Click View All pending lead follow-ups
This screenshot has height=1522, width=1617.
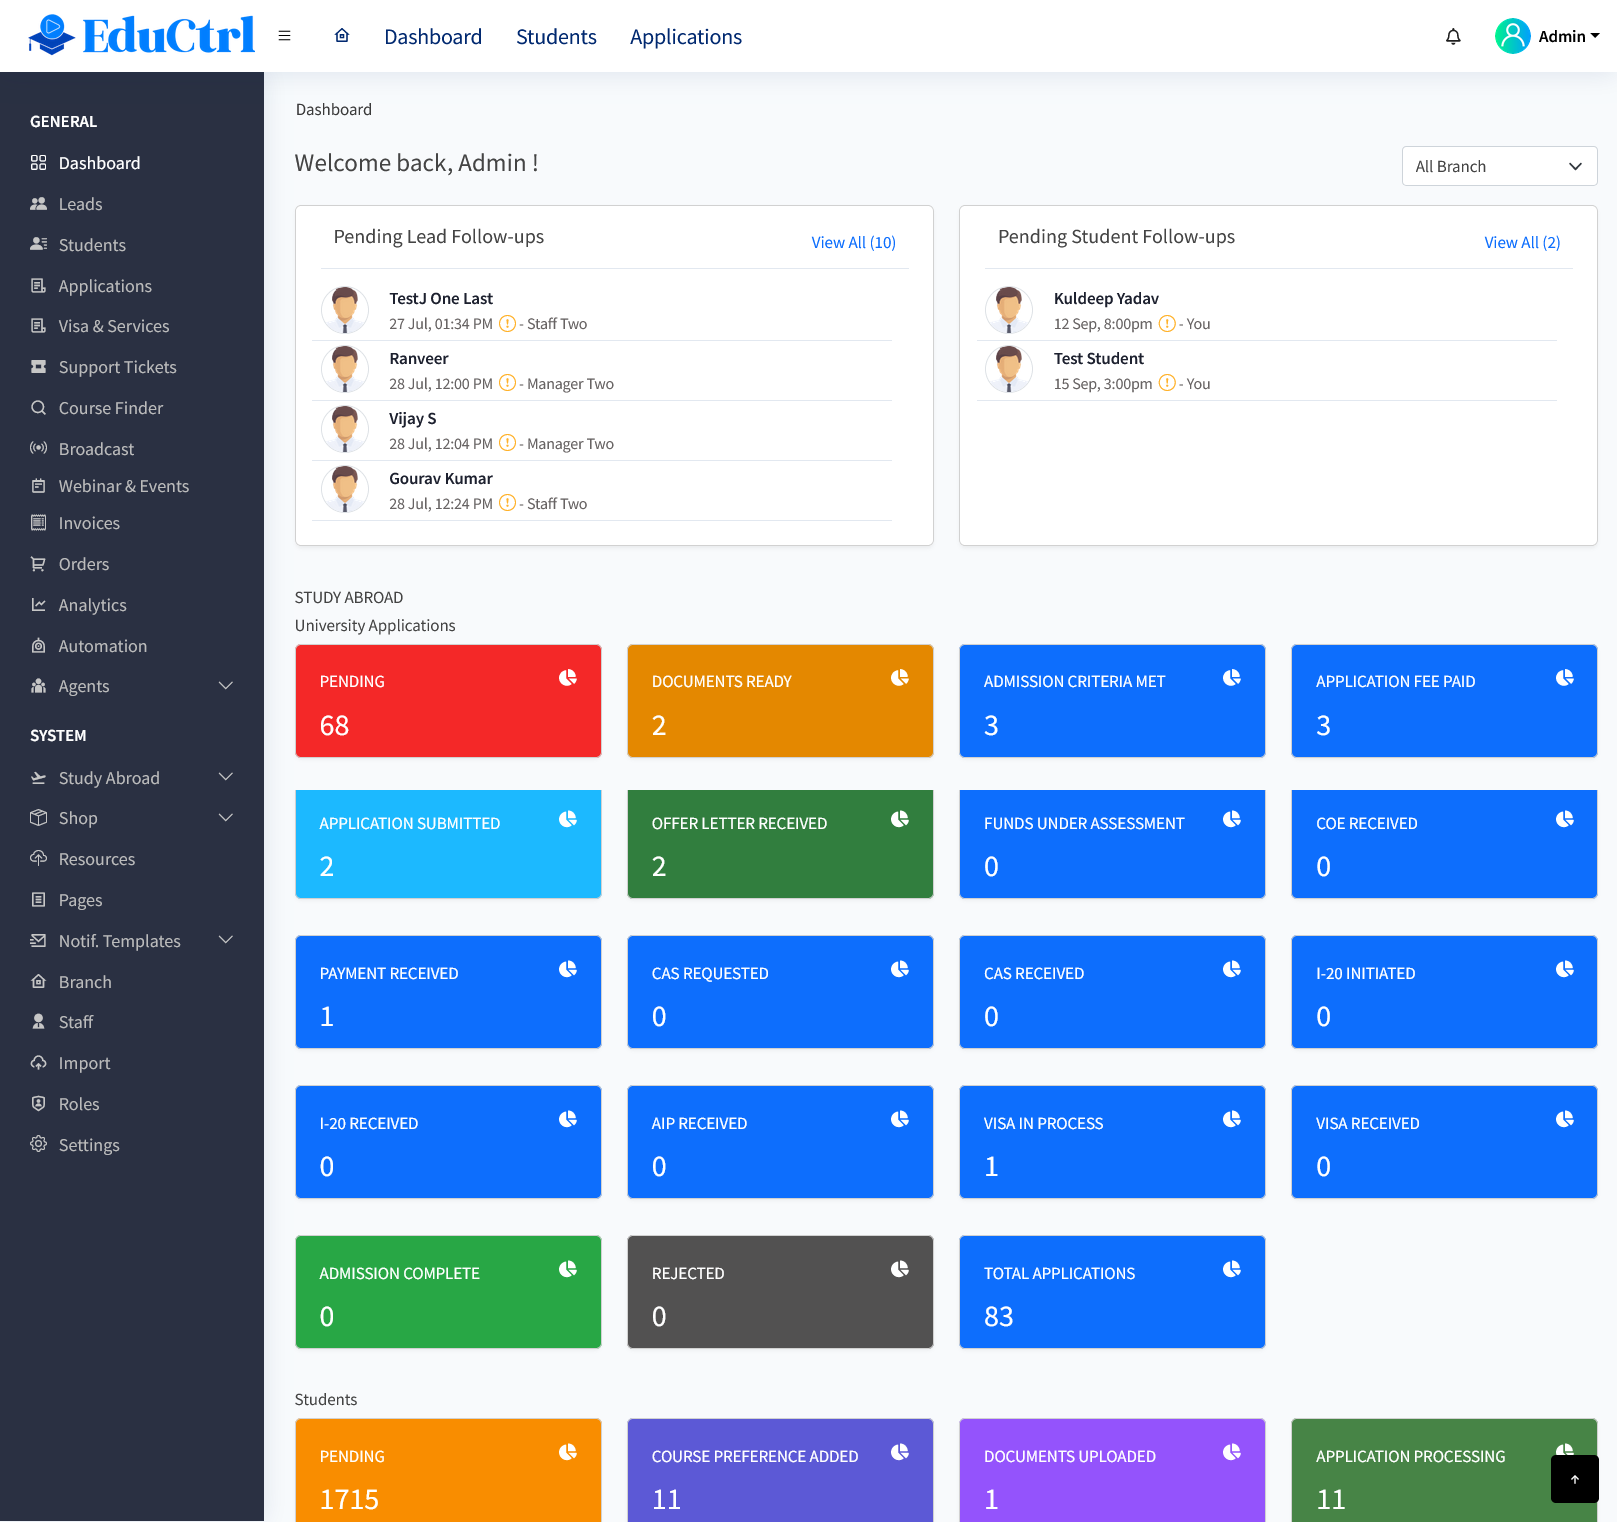pos(853,242)
